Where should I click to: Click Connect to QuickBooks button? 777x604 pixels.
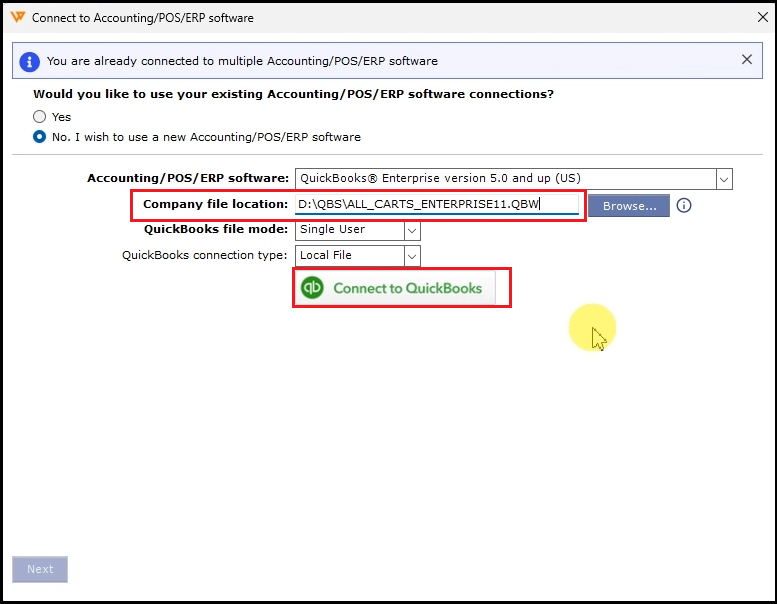pyautogui.click(x=395, y=288)
